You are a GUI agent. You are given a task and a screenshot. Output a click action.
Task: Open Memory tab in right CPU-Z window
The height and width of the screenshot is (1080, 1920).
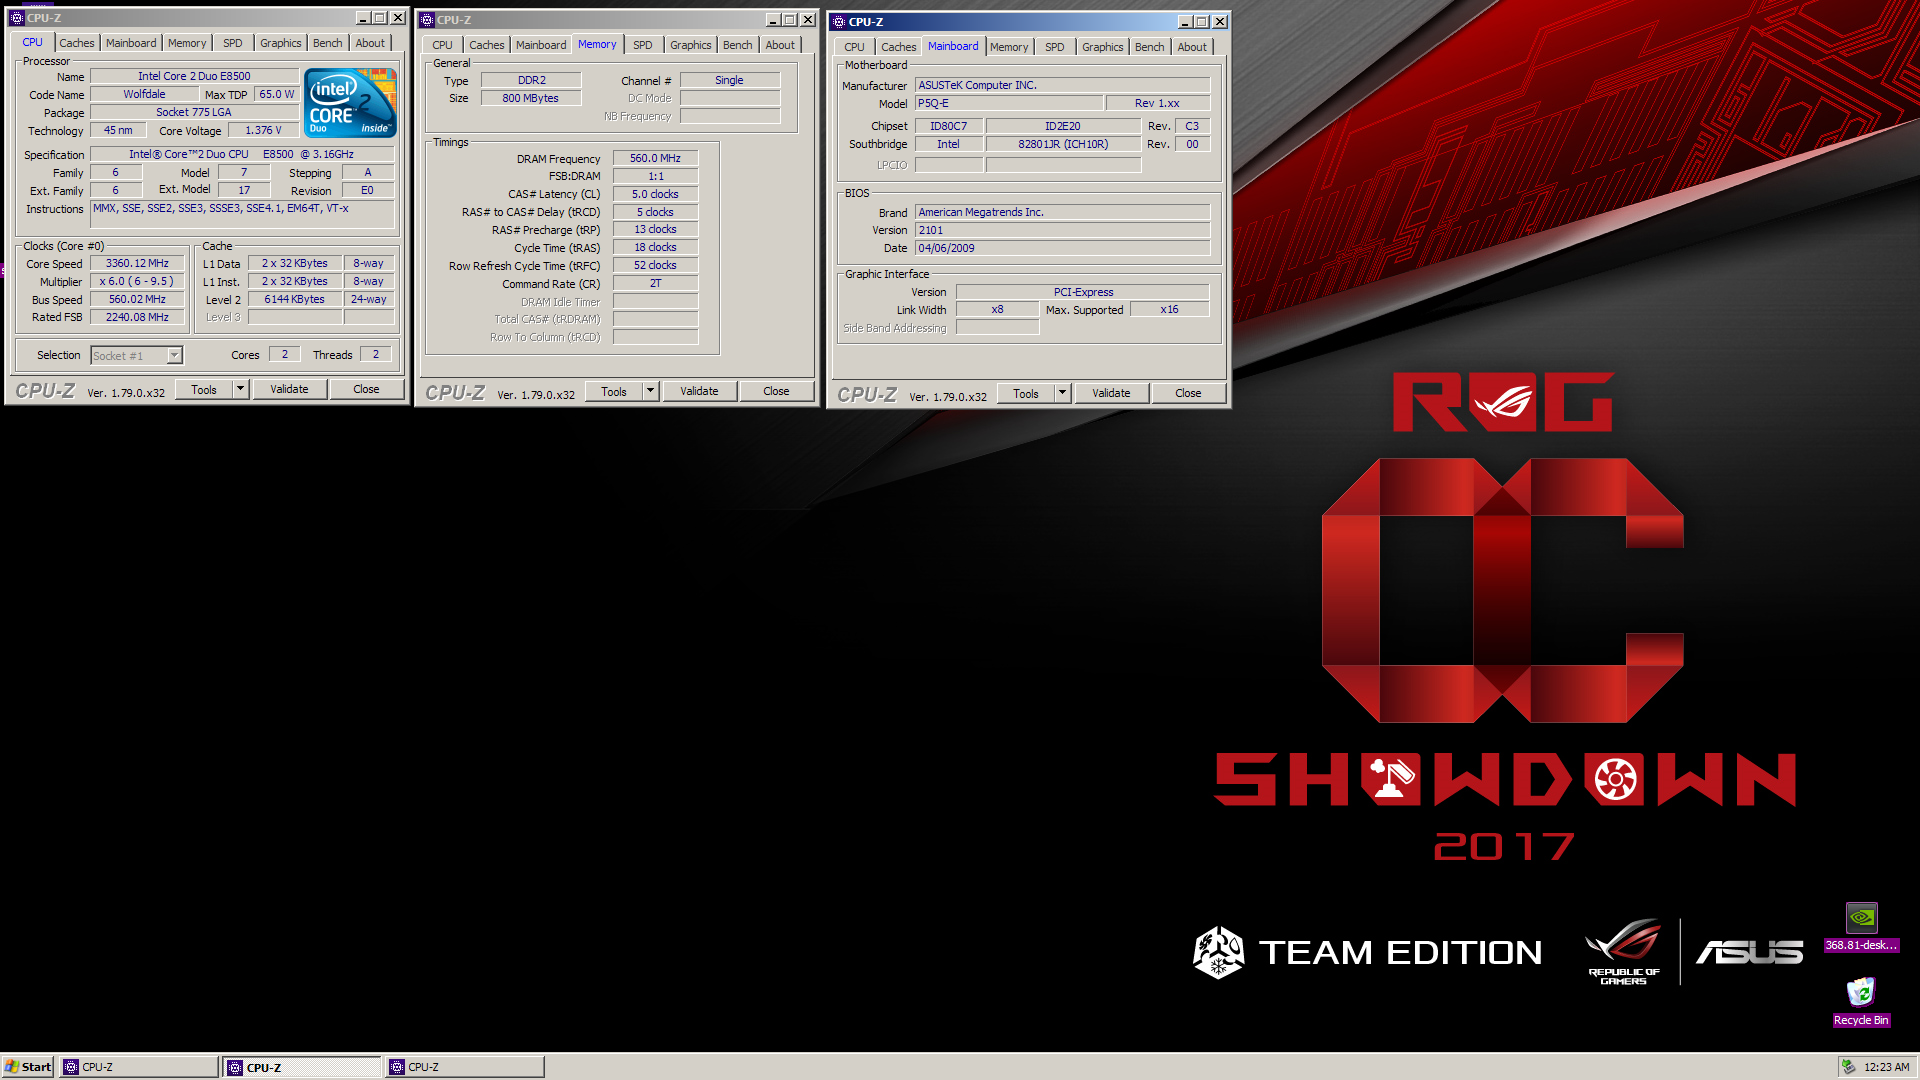coord(1009,47)
